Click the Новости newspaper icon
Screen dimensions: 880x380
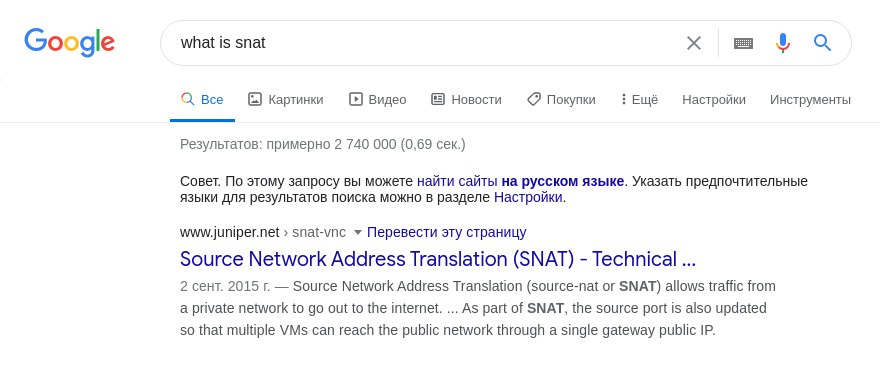pos(438,99)
